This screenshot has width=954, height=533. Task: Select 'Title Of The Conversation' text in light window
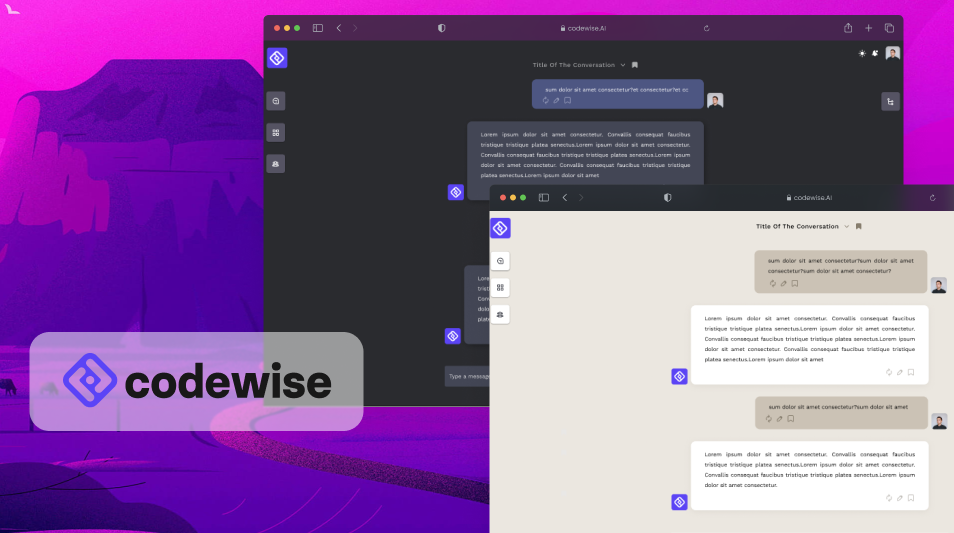pyautogui.click(x=797, y=226)
